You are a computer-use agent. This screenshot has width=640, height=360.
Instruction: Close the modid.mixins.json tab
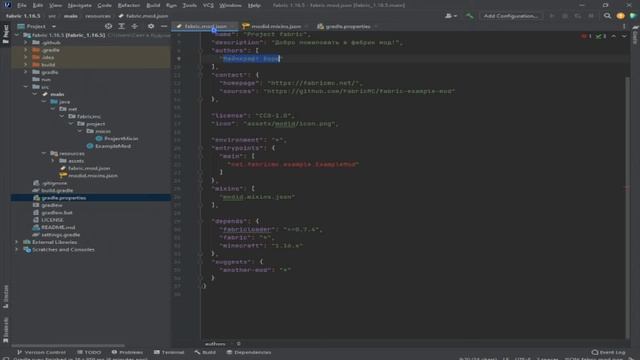306,26
